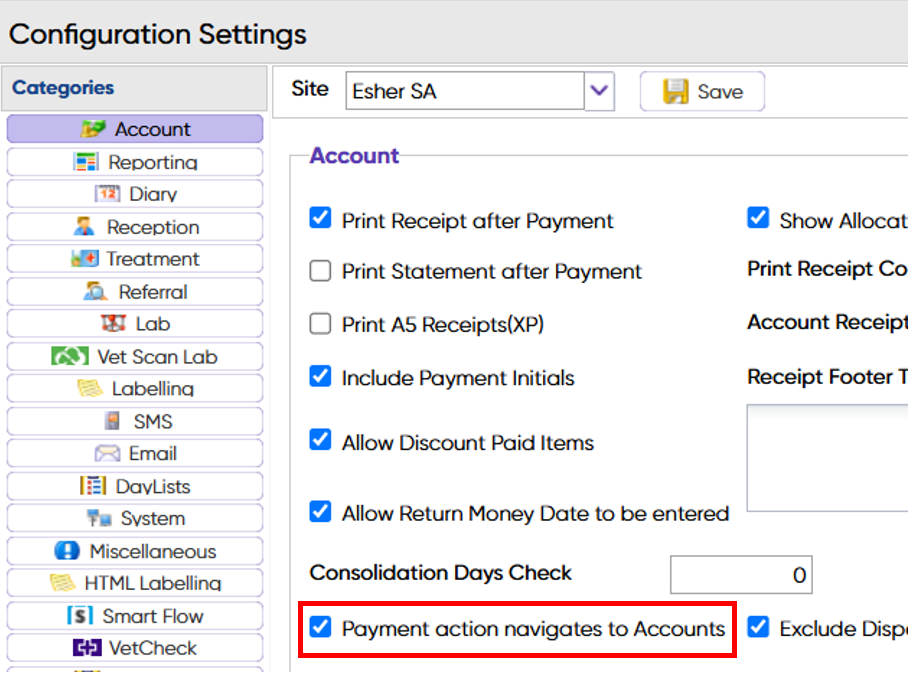Uncheck Print Receipt after Payment
The width and height of the screenshot is (912, 682).
(x=320, y=219)
